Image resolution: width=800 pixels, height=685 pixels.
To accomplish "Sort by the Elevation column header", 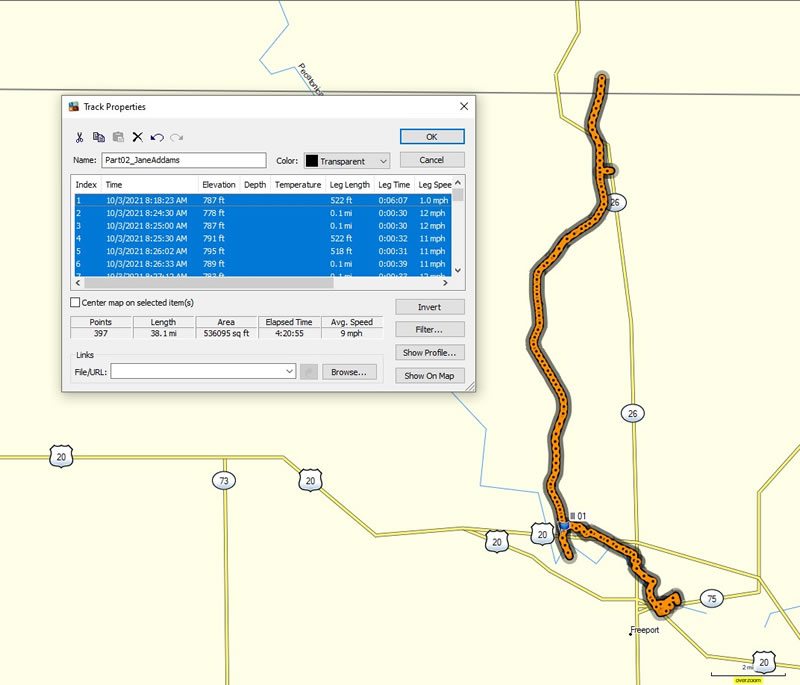I will click(x=218, y=185).
